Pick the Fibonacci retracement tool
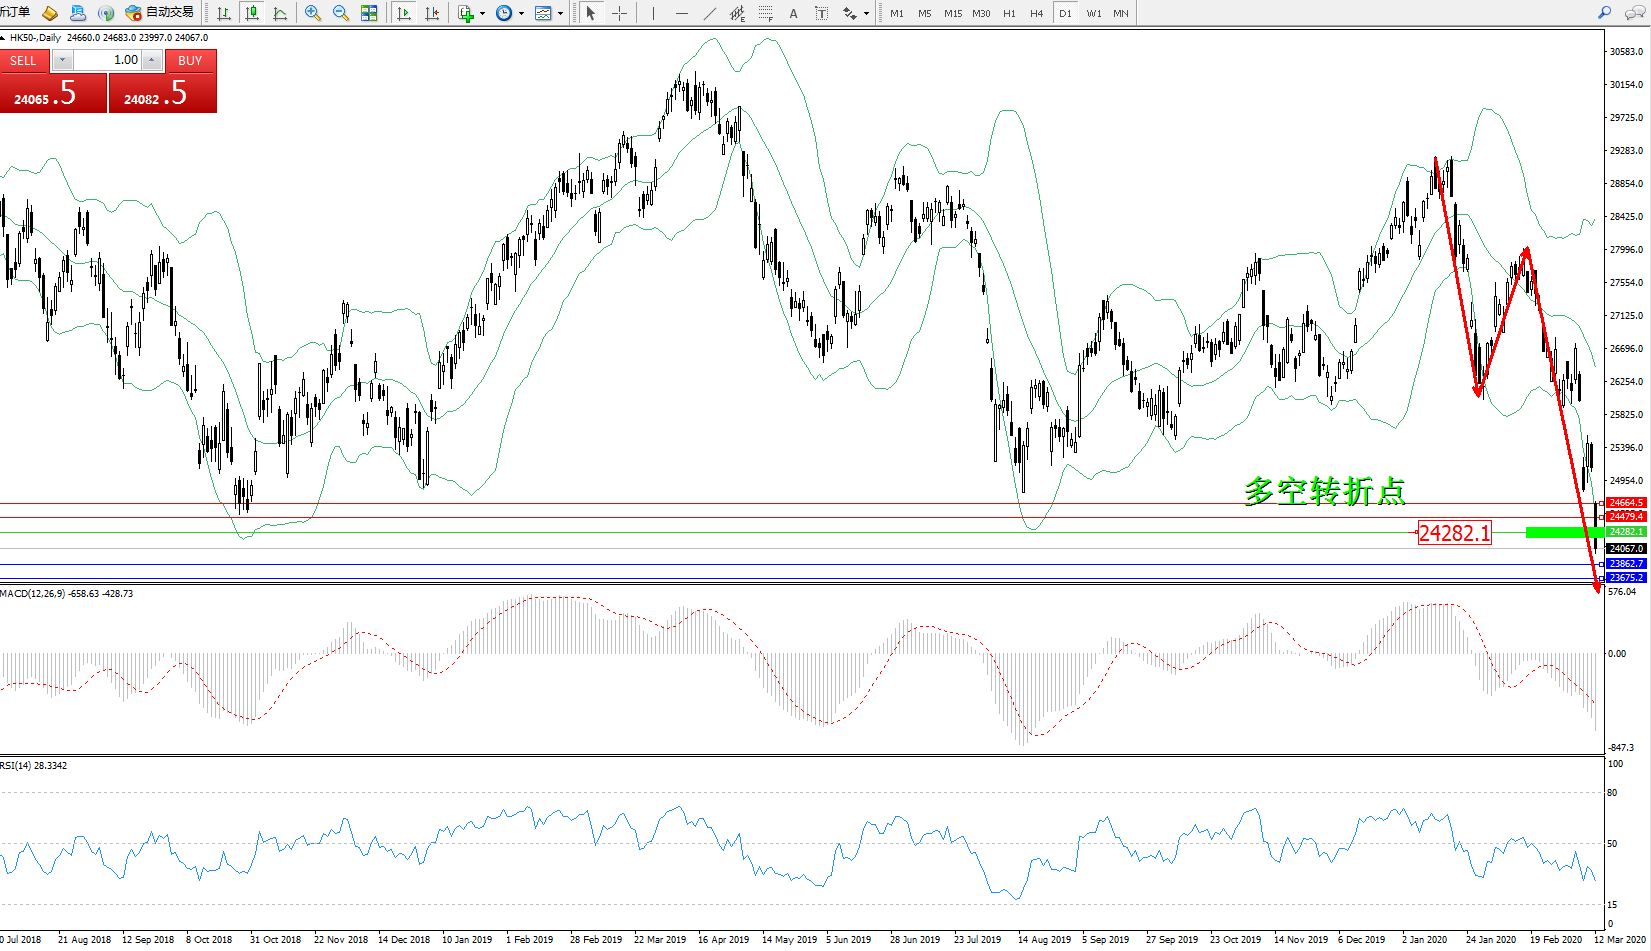Viewport: 1651px width, 951px height. (x=765, y=13)
